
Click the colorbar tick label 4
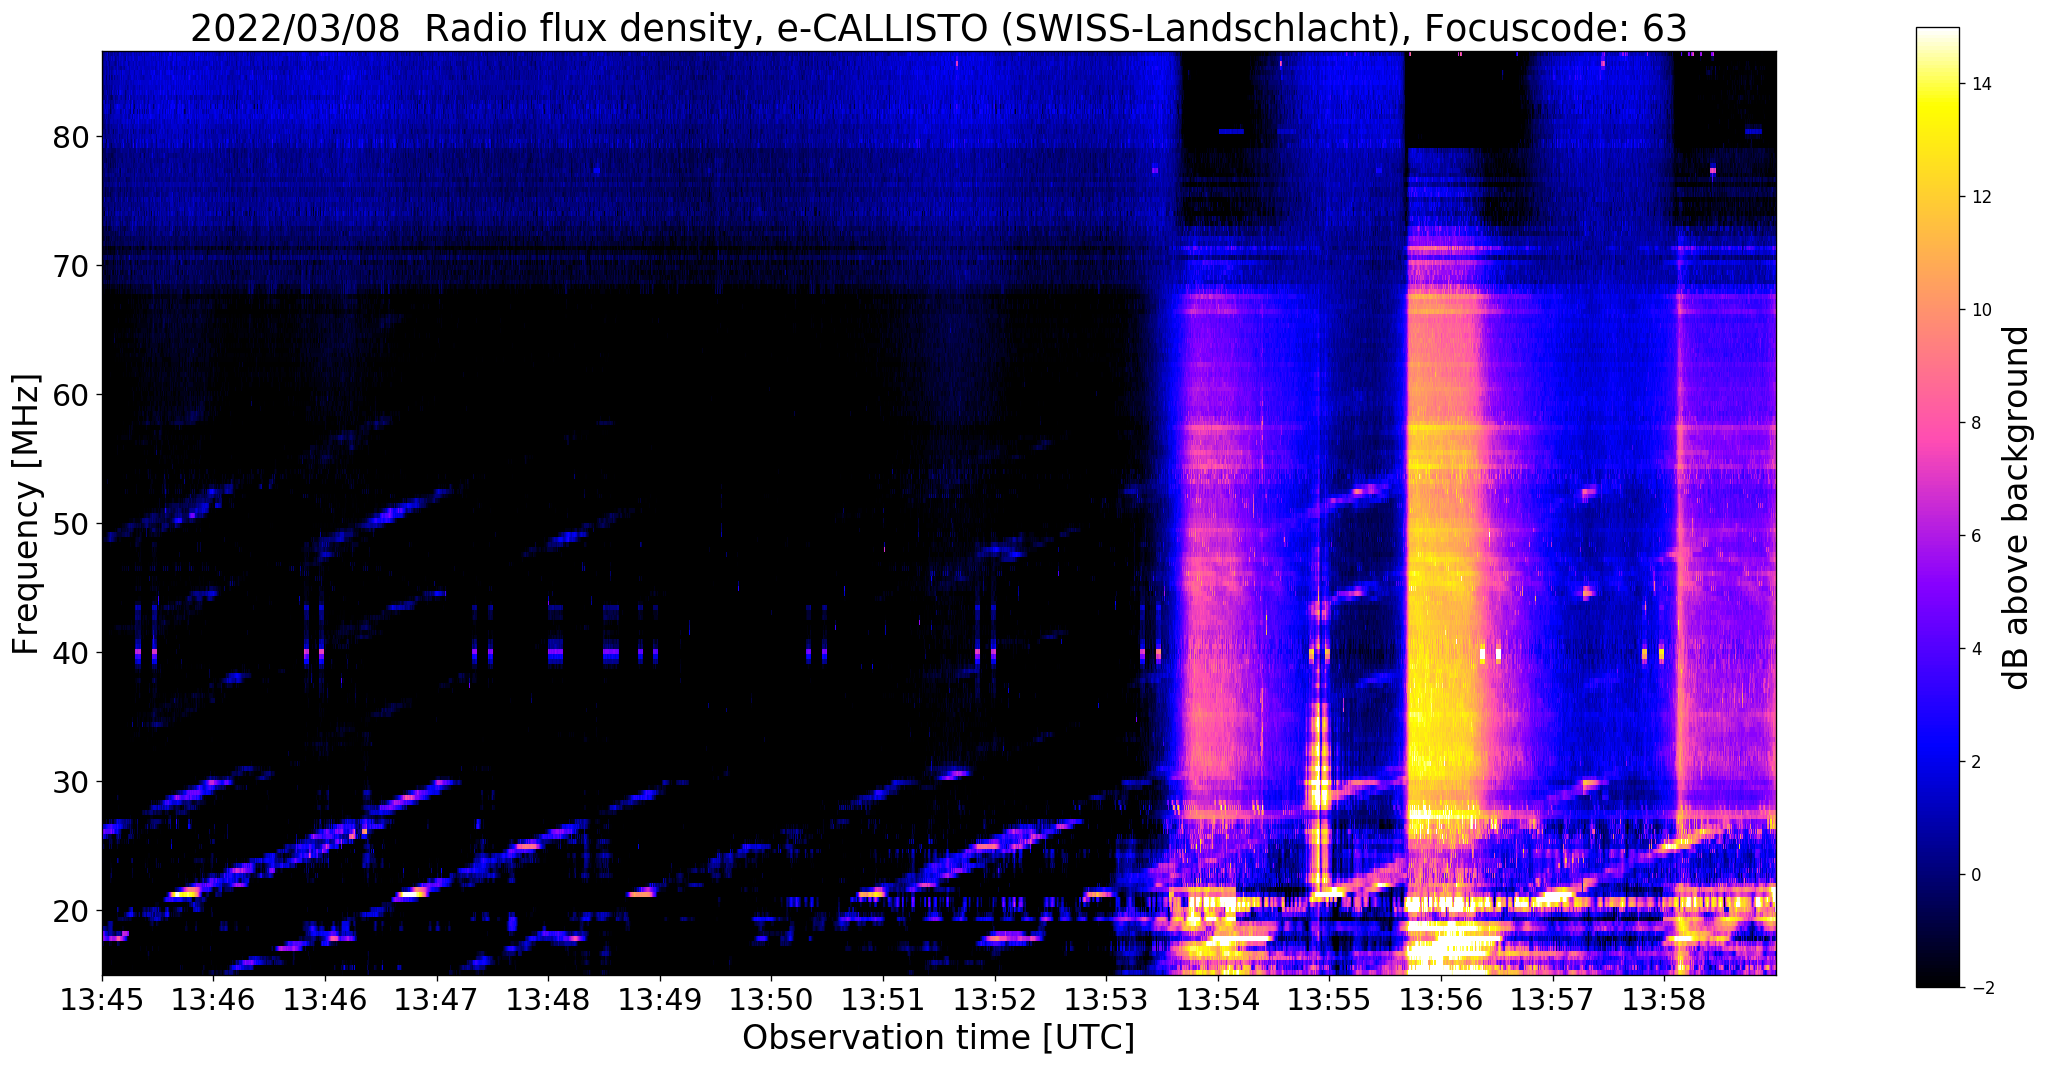1975,649
